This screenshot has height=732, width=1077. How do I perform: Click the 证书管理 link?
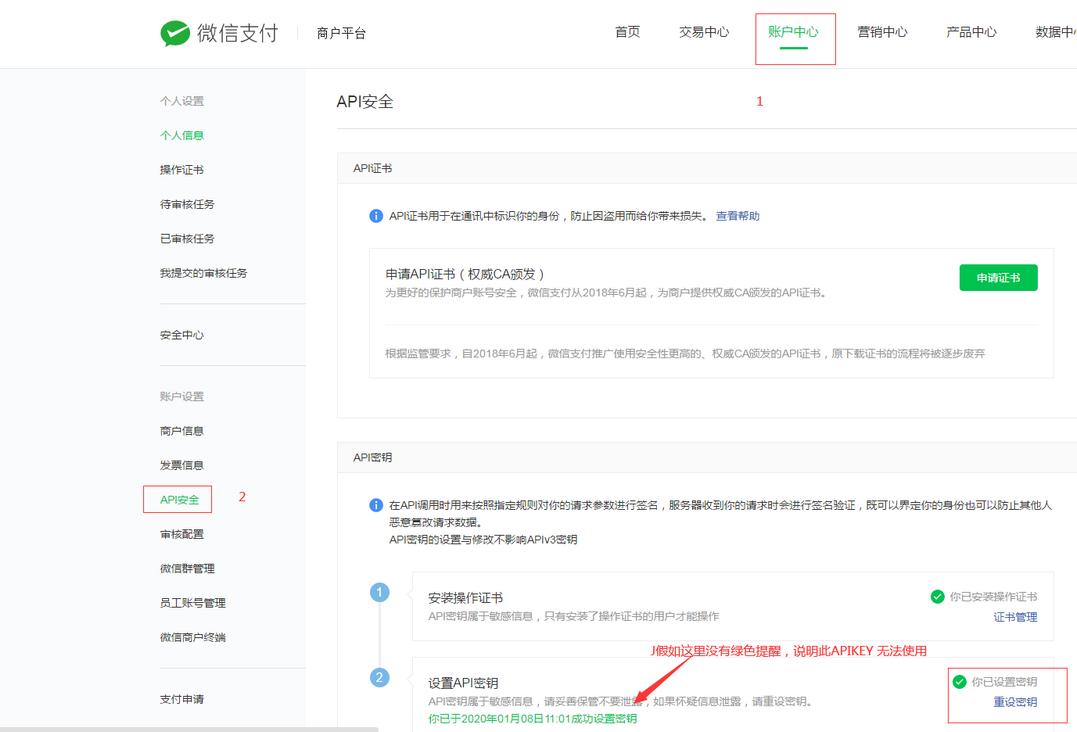tap(1015, 617)
